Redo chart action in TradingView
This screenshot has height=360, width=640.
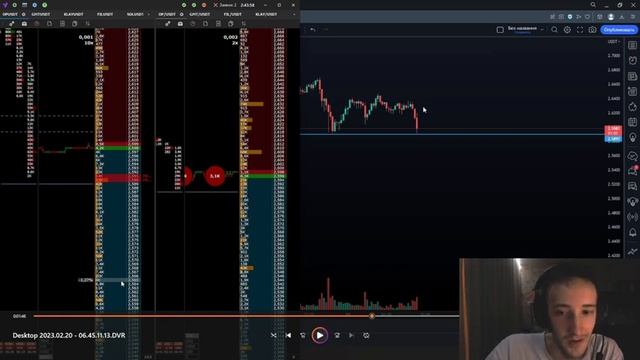pyautogui.click(x=325, y=29)
